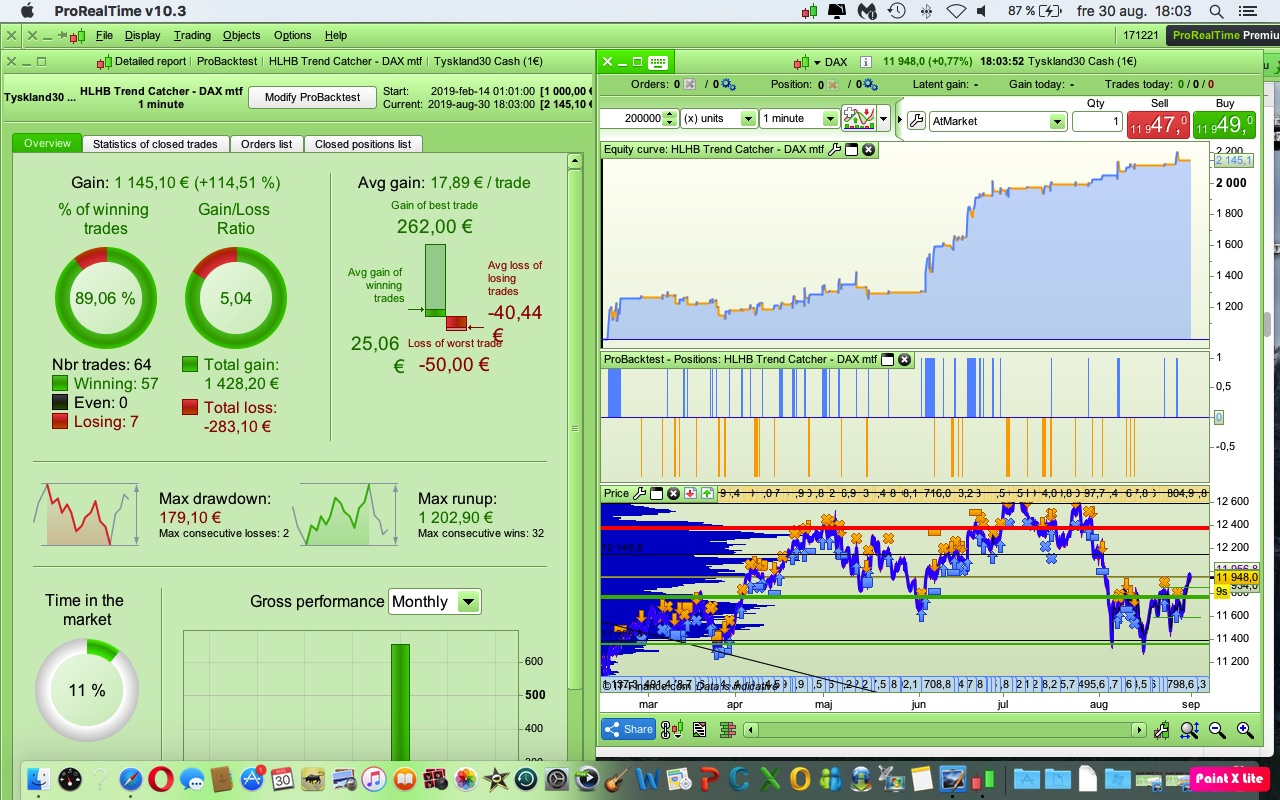Expand the DAX instrument dropdown arrow
Image resolution: width=1280 pixels, height=800 pixels.
click(x=817, y=63)
